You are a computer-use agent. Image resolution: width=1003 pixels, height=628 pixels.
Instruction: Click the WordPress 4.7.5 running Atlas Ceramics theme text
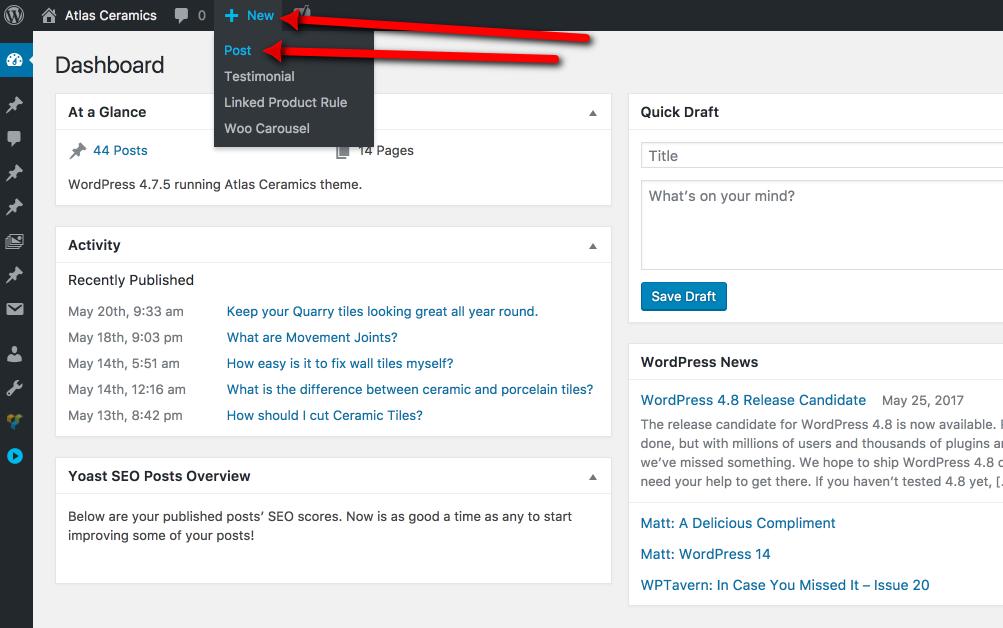215,185
